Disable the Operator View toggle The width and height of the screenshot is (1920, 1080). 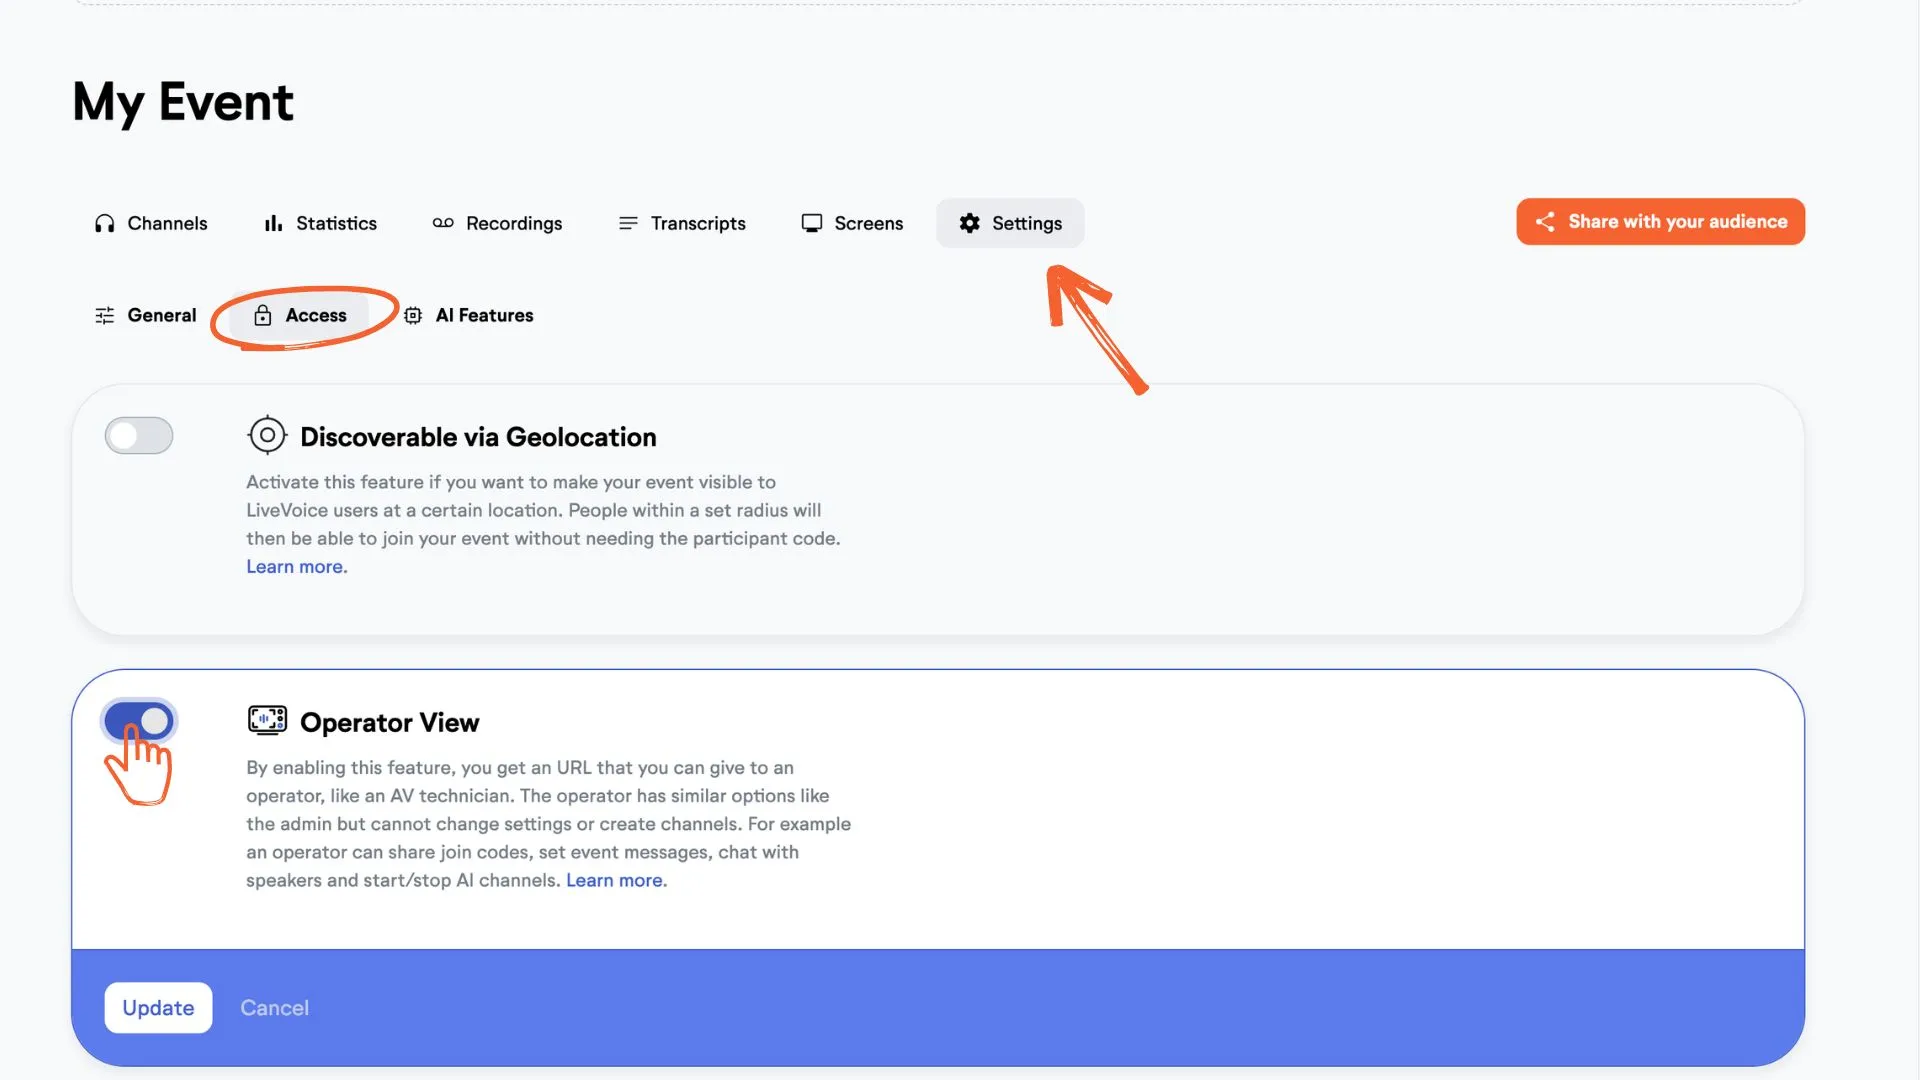139,720
